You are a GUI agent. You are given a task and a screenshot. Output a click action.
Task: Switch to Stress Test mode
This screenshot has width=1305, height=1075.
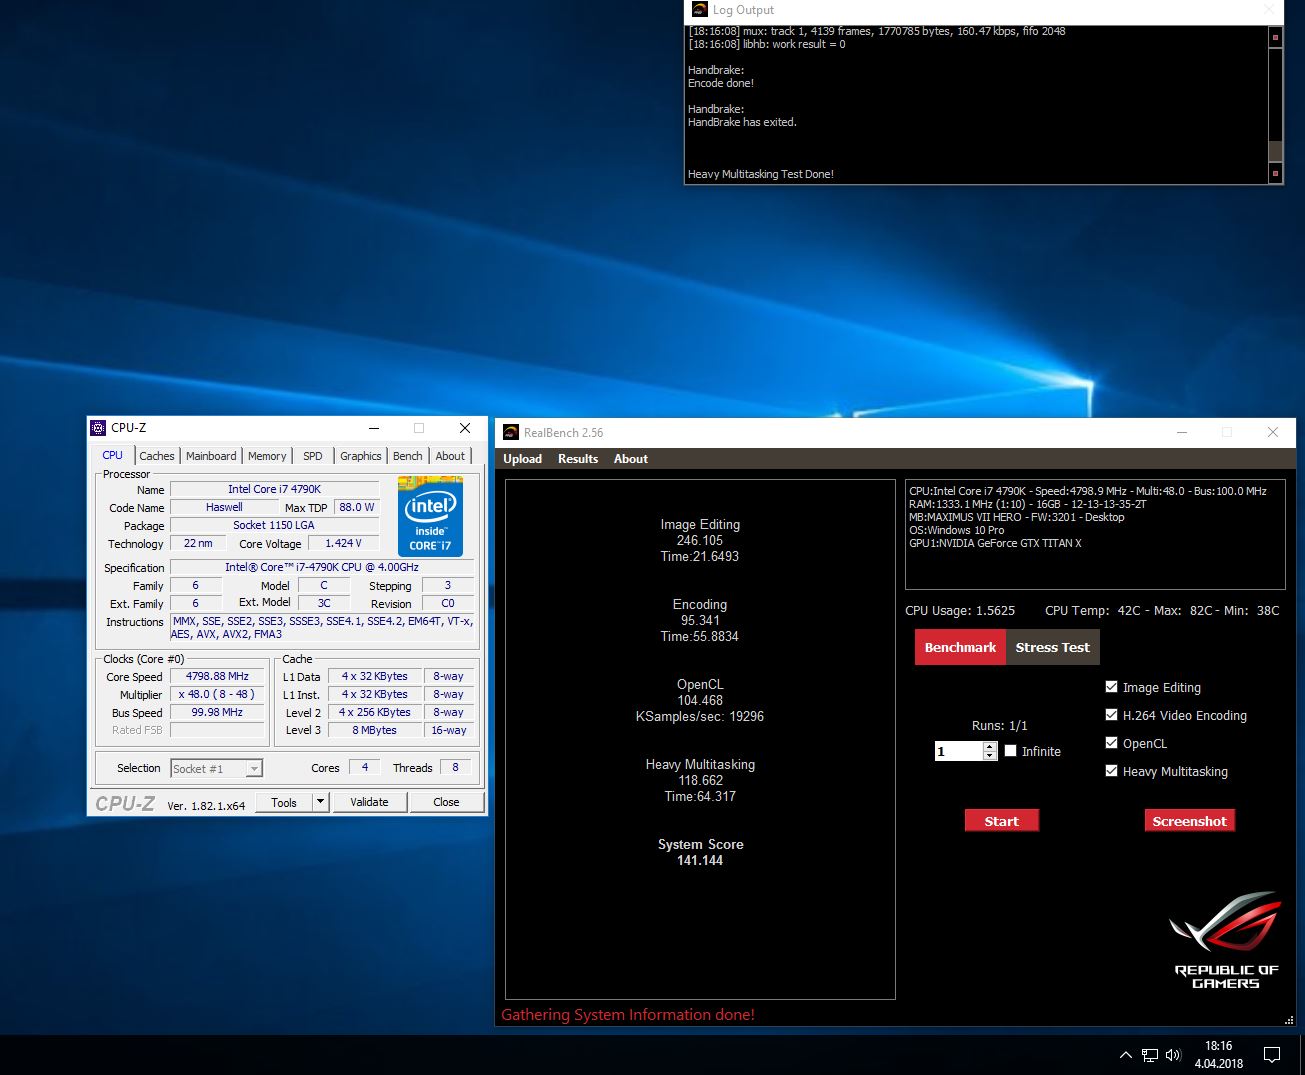1053,647
